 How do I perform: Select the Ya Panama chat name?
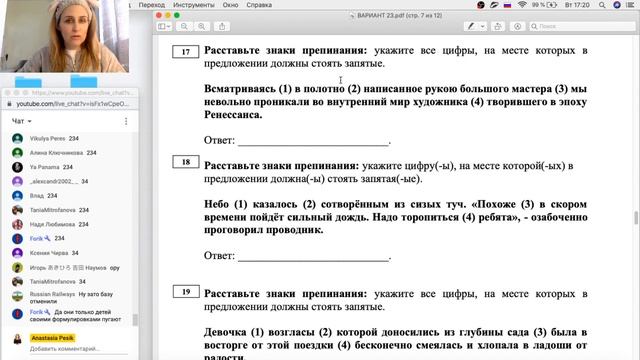(44, 167)
